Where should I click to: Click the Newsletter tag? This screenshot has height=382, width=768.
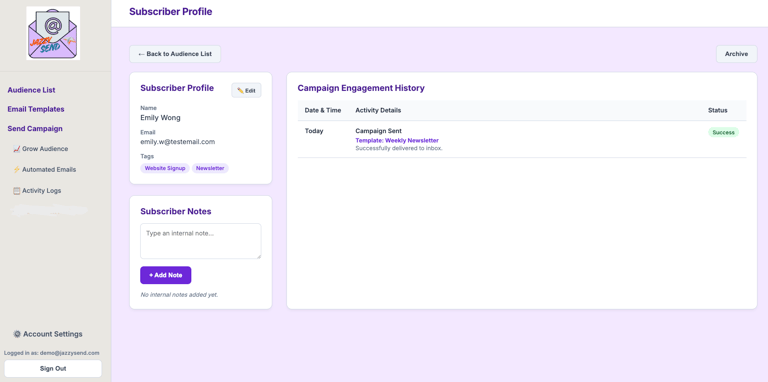click(210, 168)
